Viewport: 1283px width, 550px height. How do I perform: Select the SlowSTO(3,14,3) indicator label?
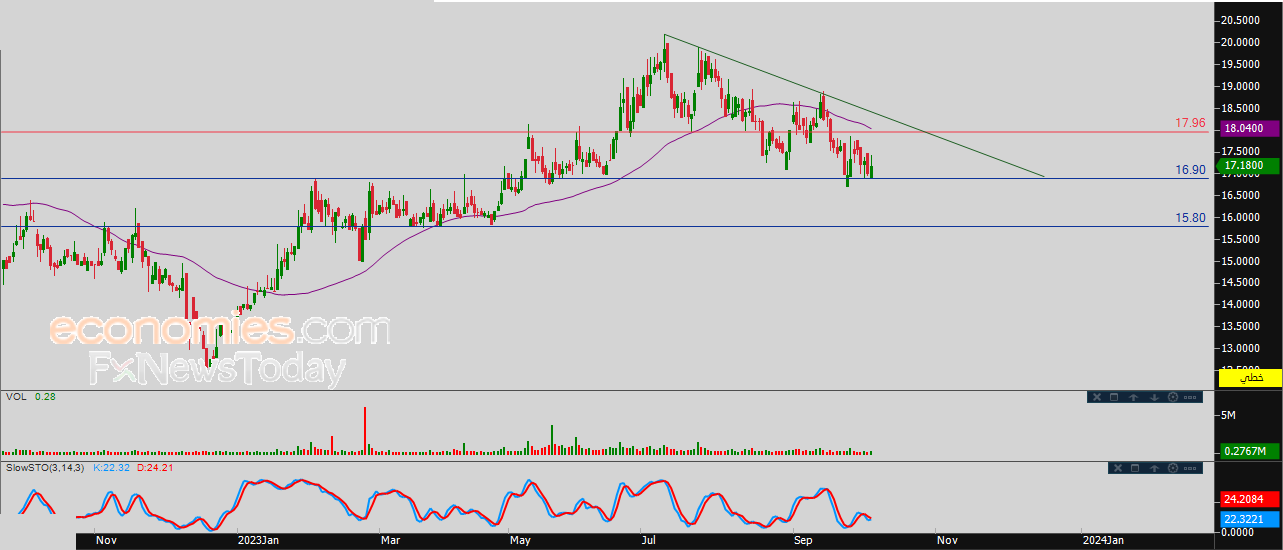46,467
